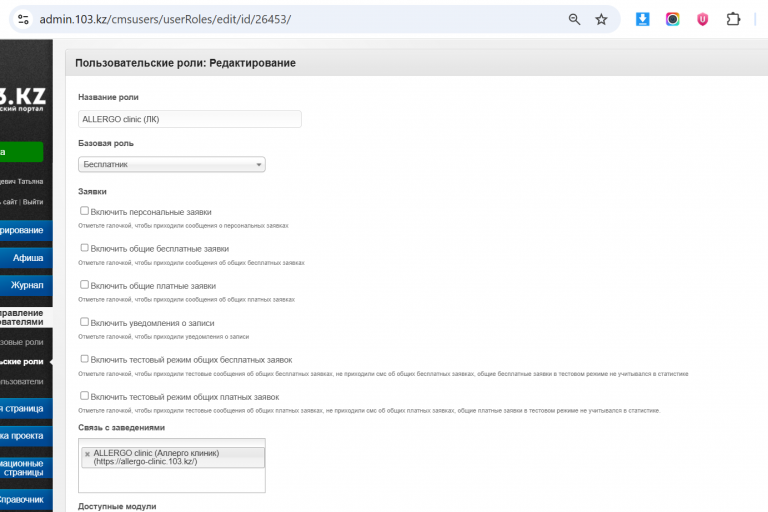Enable Включить персональные заявки checkbox
This screenshot has width=768, height=512.
point(84,211)
